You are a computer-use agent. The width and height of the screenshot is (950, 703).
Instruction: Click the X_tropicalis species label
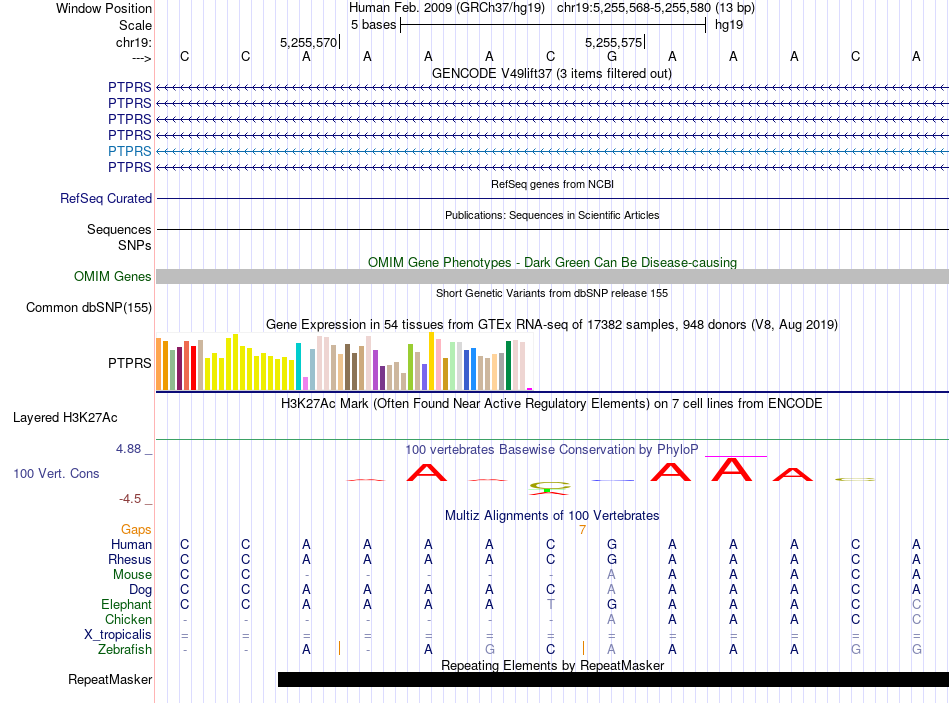coord(118,635)
